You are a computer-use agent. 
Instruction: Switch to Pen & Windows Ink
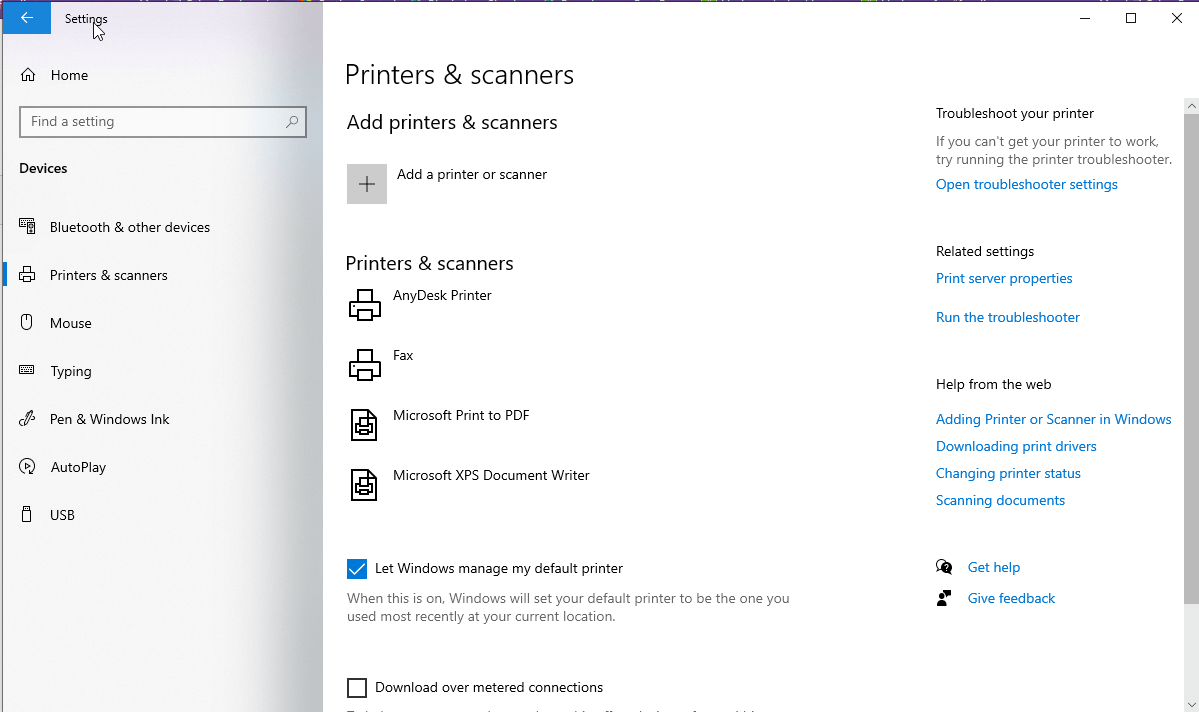point(109,419)
